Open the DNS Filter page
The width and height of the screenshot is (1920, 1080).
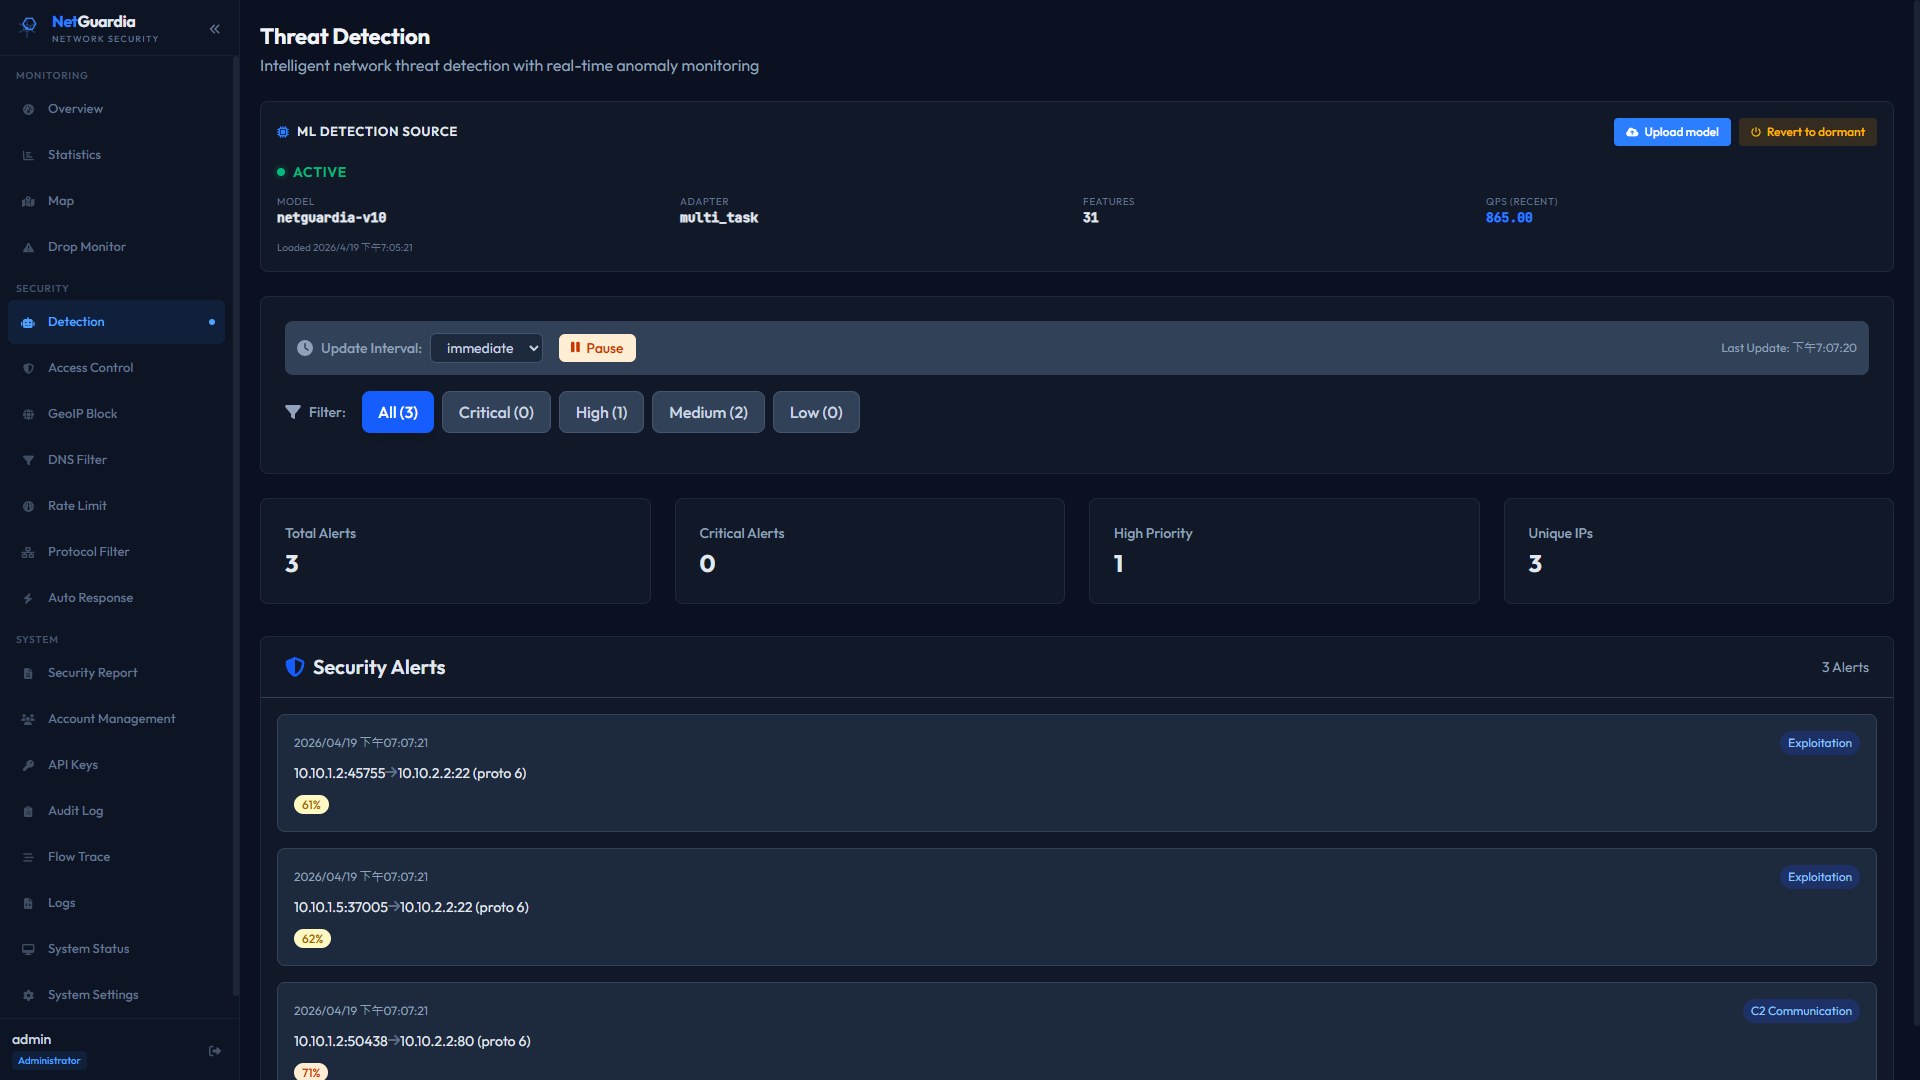click(x=116, y=460)
